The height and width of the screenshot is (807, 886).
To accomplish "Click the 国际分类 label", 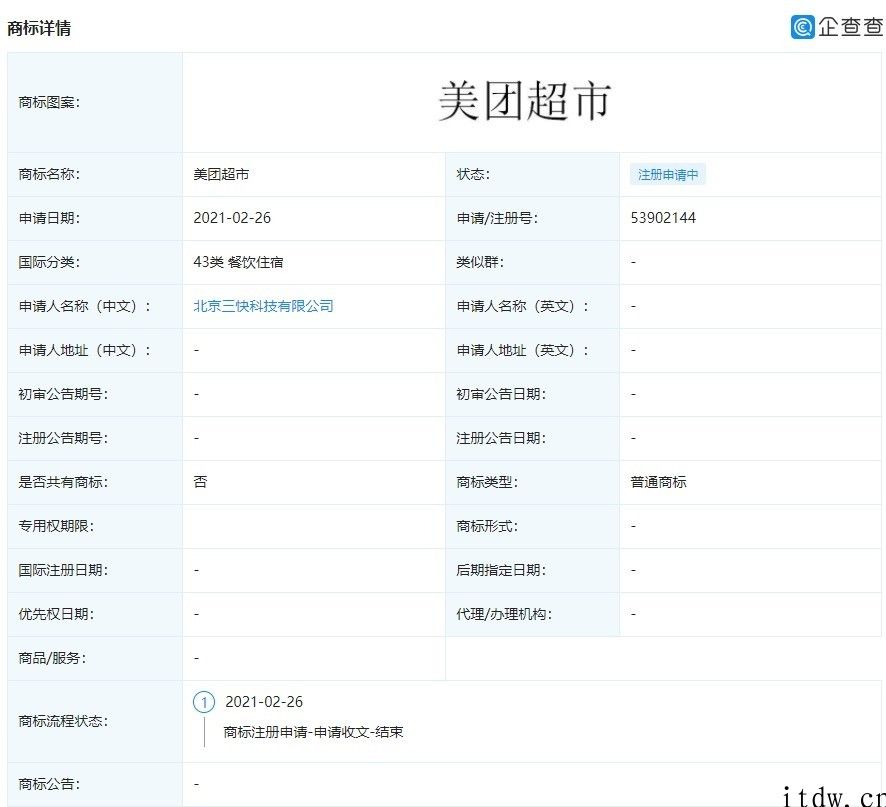I will click(49, 262).
